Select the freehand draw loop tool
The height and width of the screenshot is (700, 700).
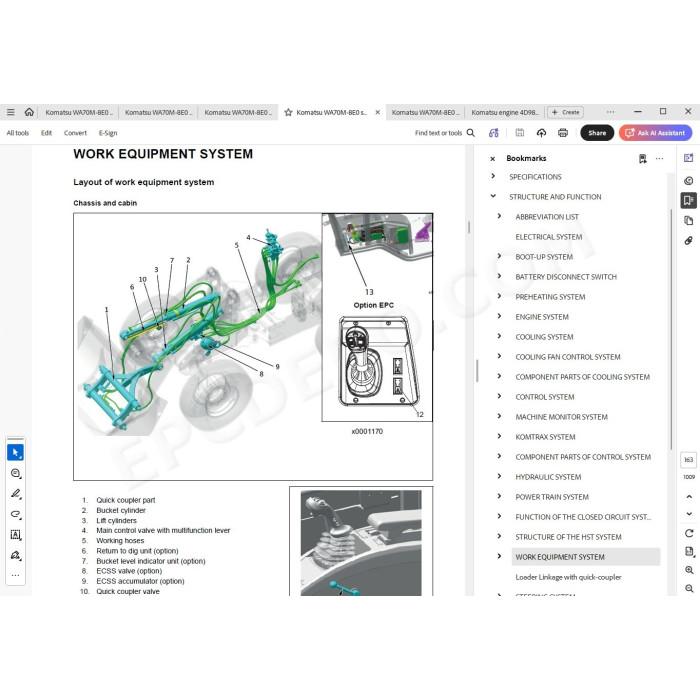coord(16,514)
